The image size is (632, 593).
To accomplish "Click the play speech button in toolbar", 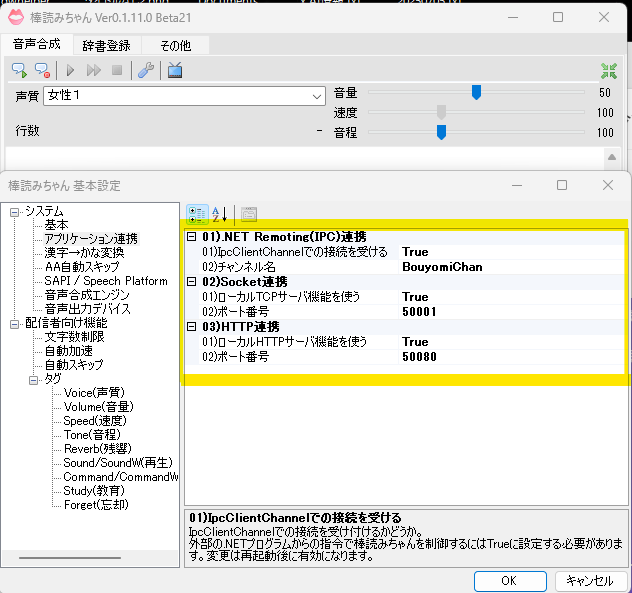I will pos(70,70).
